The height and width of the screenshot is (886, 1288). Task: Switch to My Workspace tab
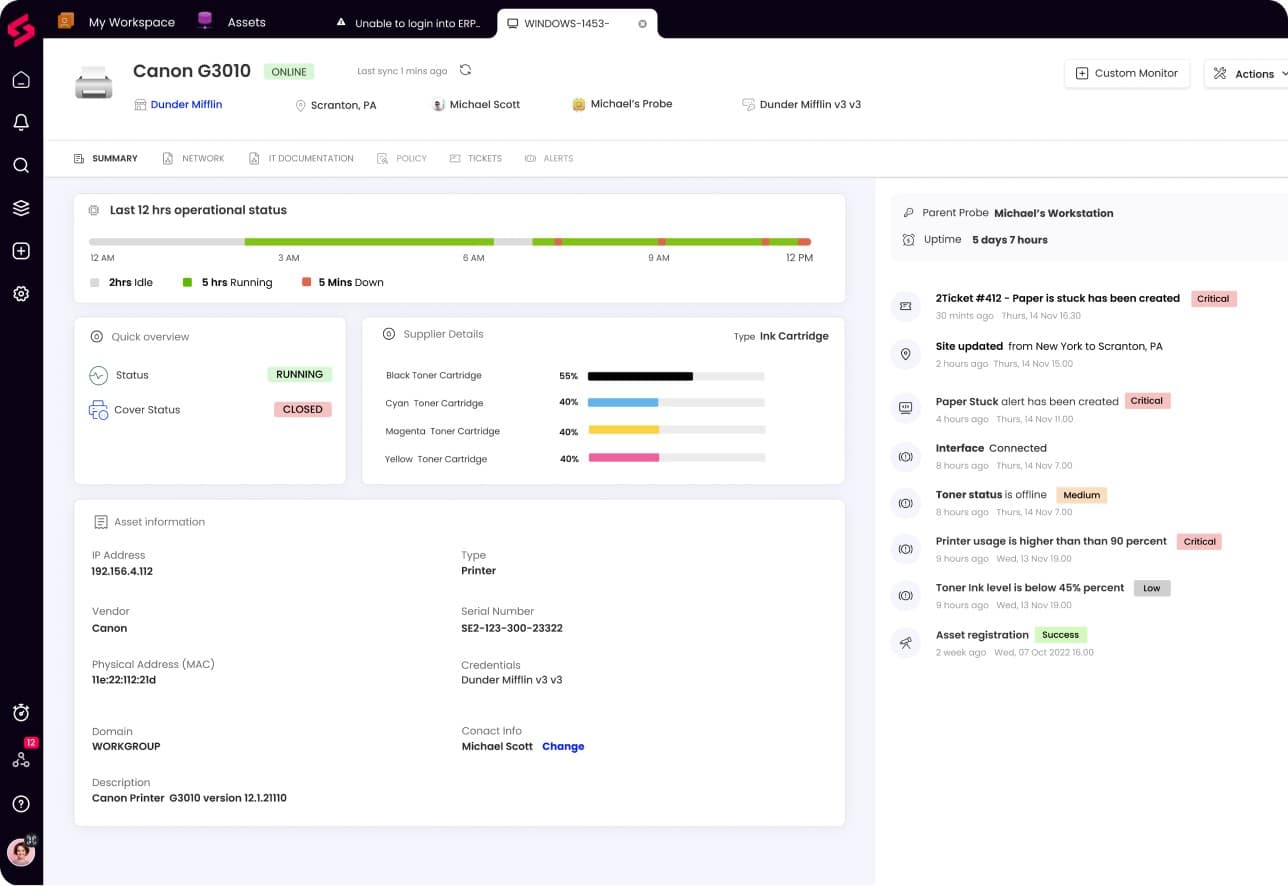point(117,21)
